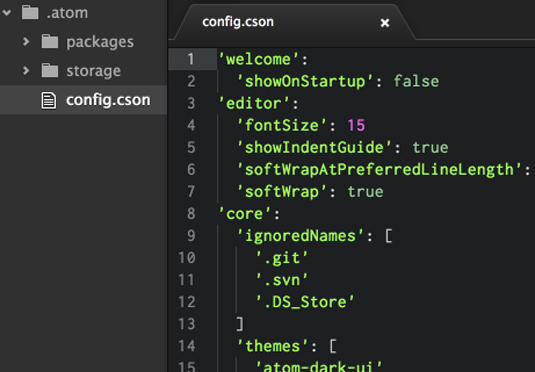The width and height of the screenshot is (535, 372).
Task: Click the fontSize value 15
Action: point(356,125)
